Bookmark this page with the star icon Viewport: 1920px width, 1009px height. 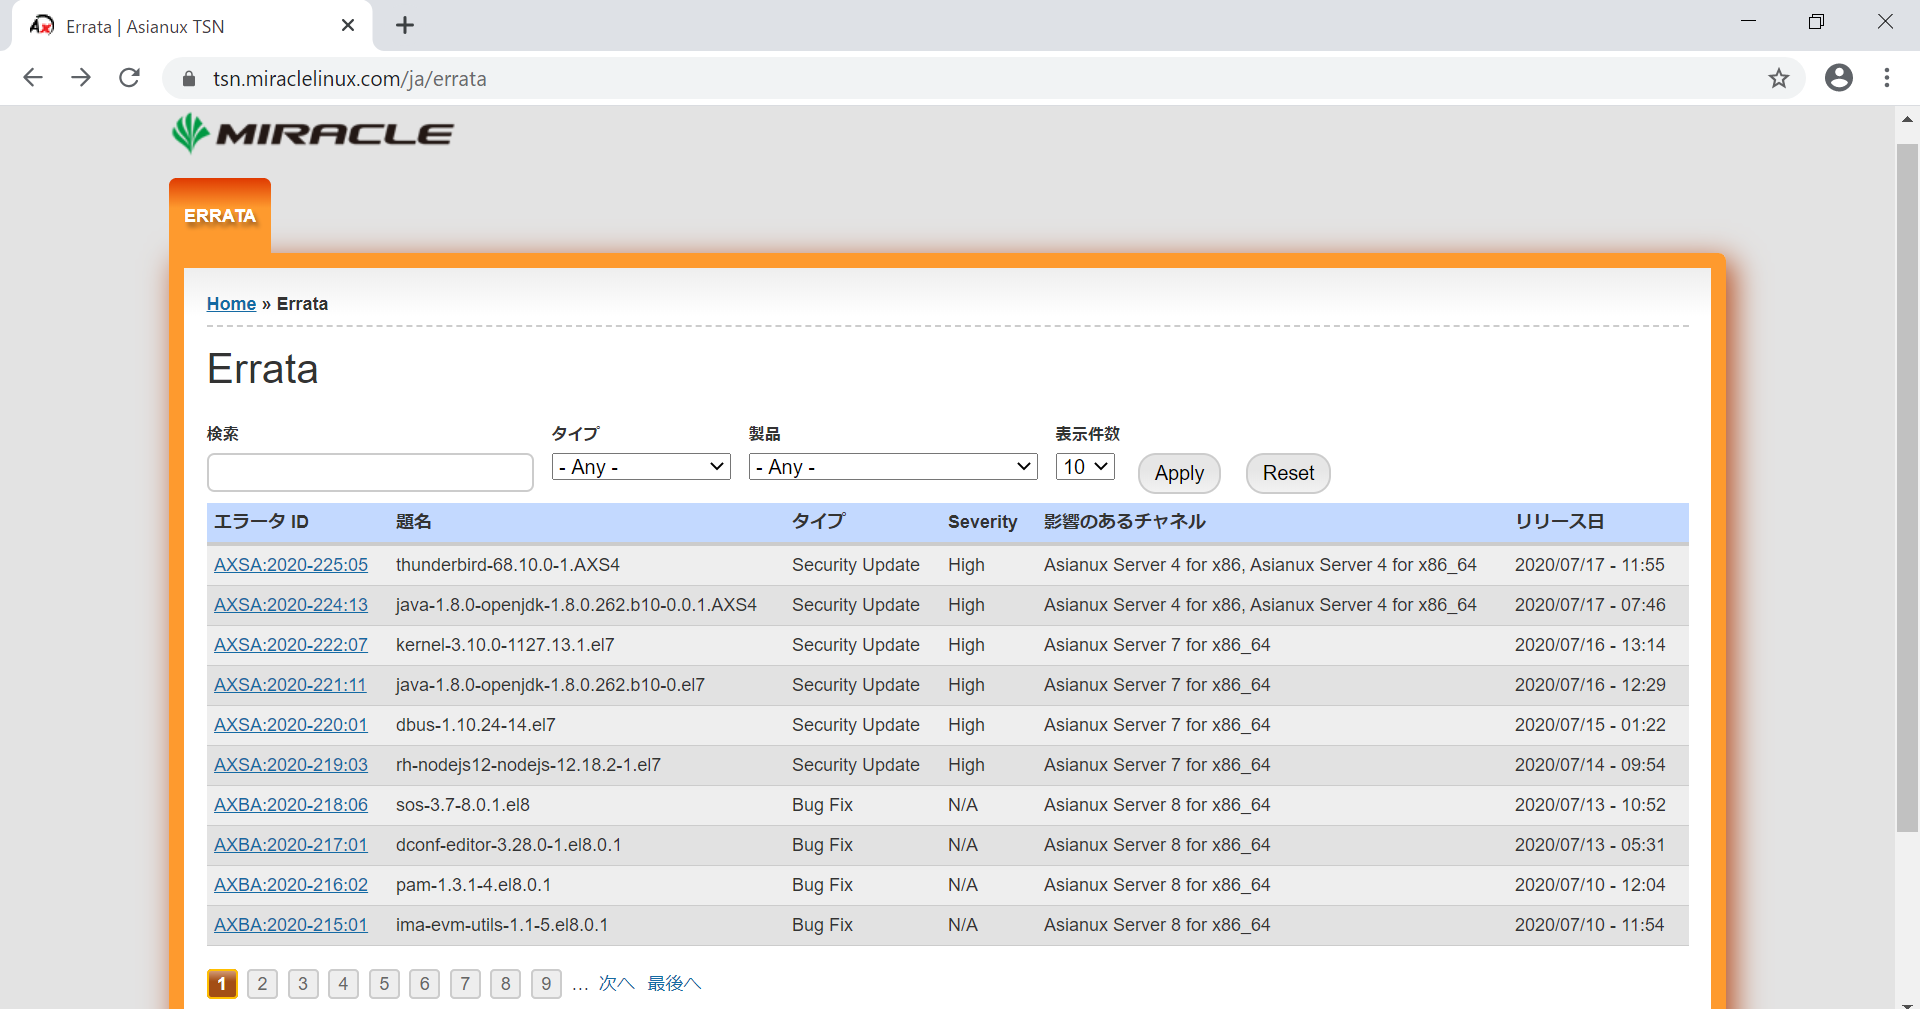point(1778,78)
